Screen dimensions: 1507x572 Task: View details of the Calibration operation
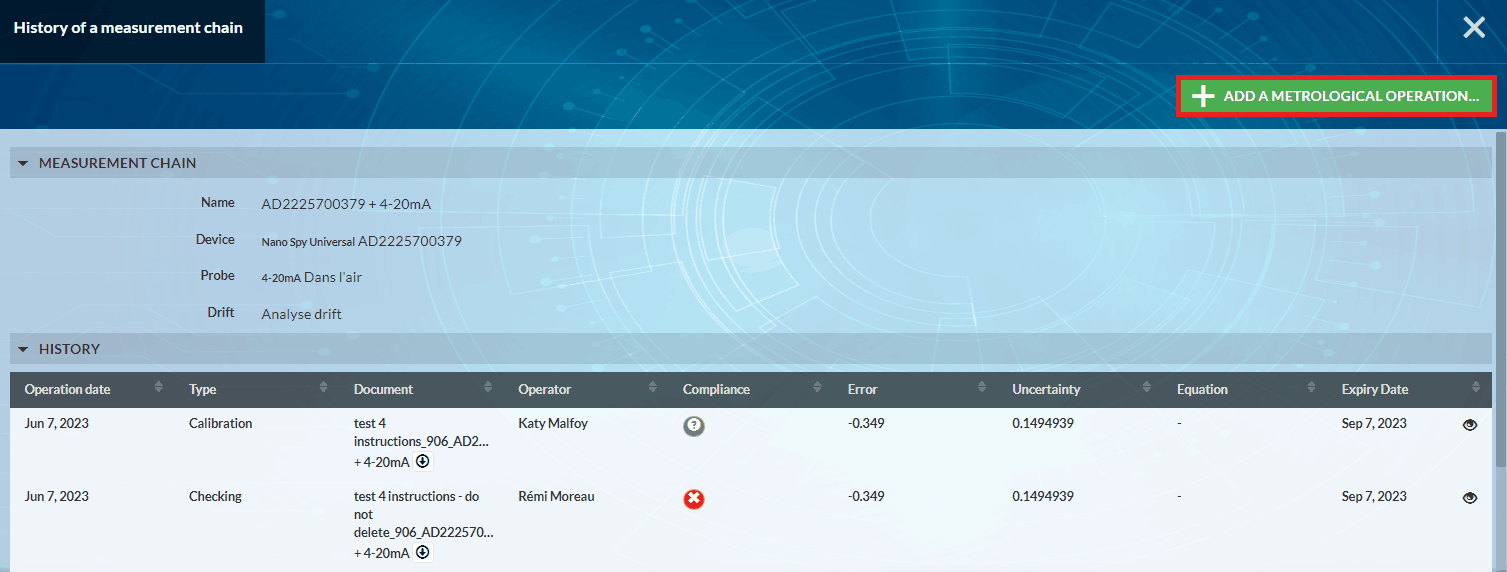(x=1470, y=424)
